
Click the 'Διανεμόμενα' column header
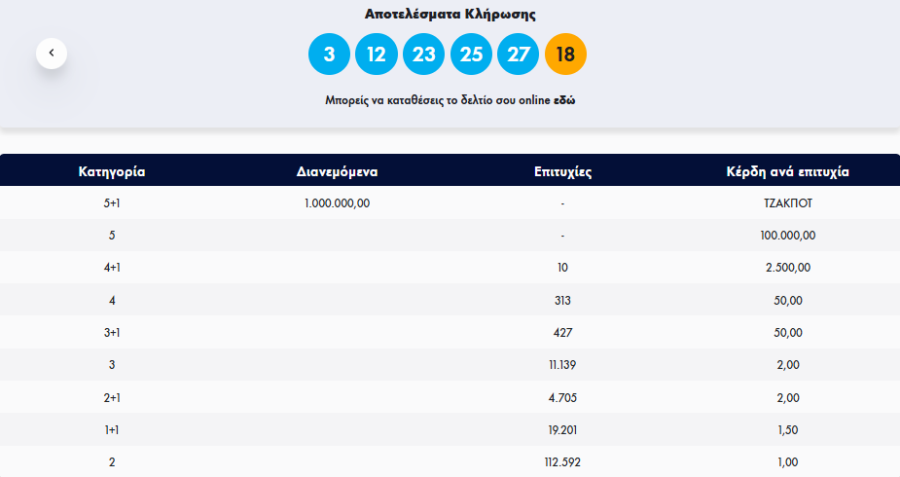point(337,171)
